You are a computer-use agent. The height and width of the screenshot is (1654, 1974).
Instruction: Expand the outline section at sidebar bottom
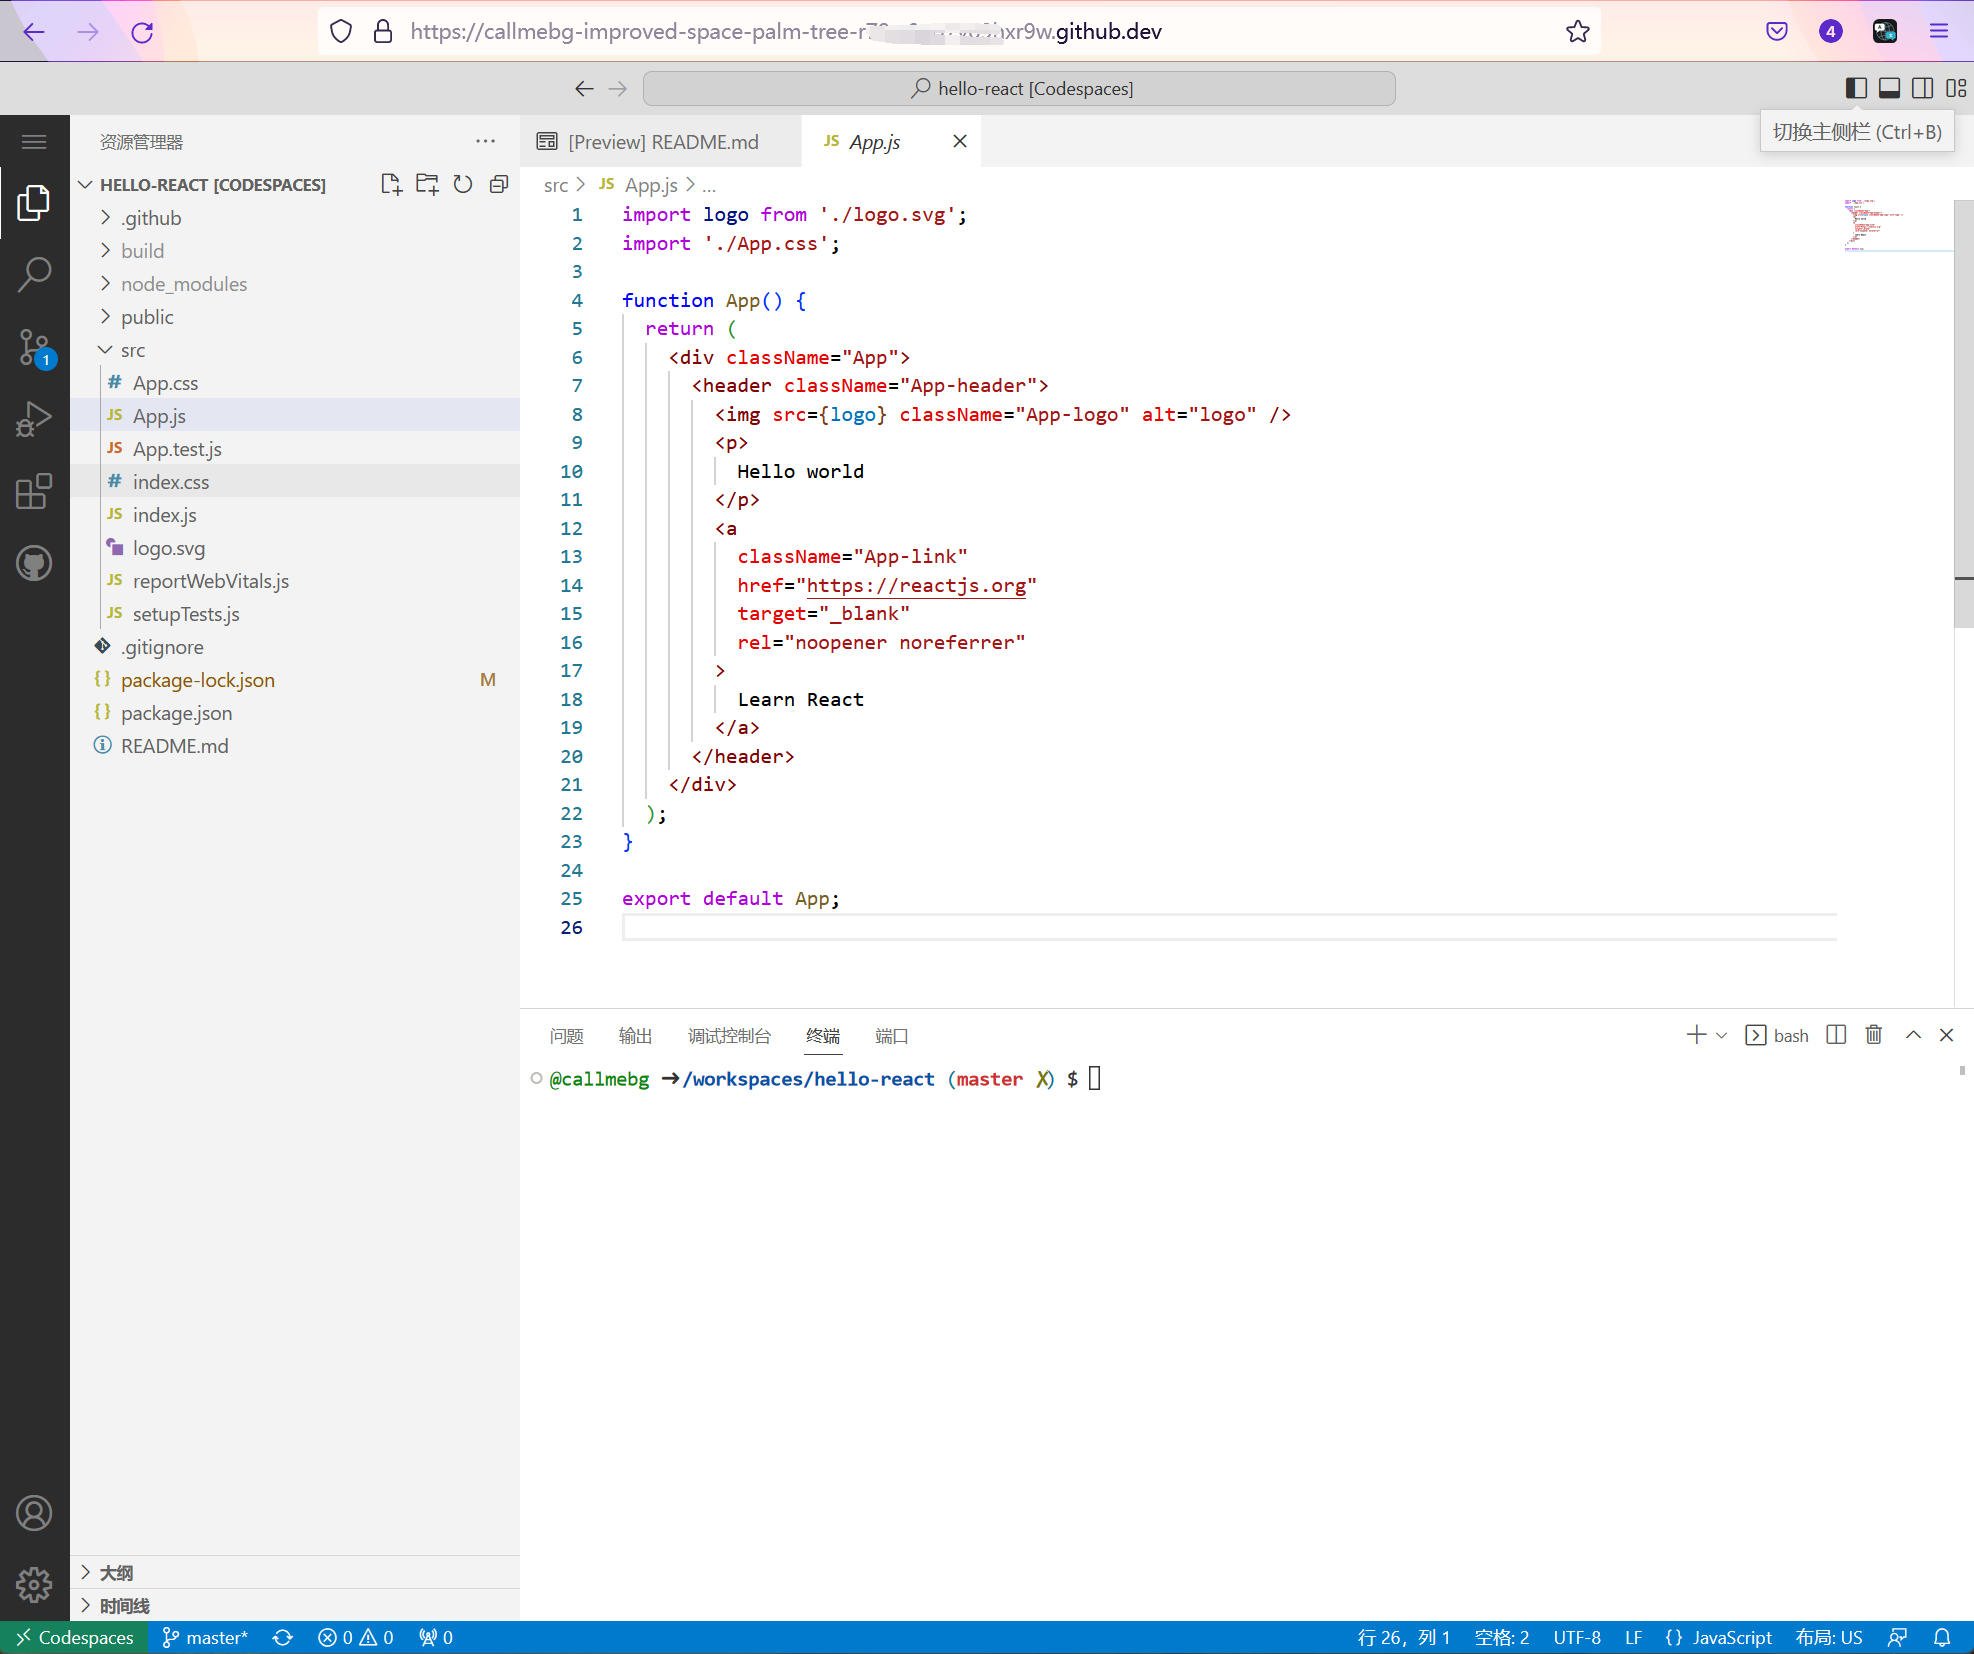click(295, 1572)
